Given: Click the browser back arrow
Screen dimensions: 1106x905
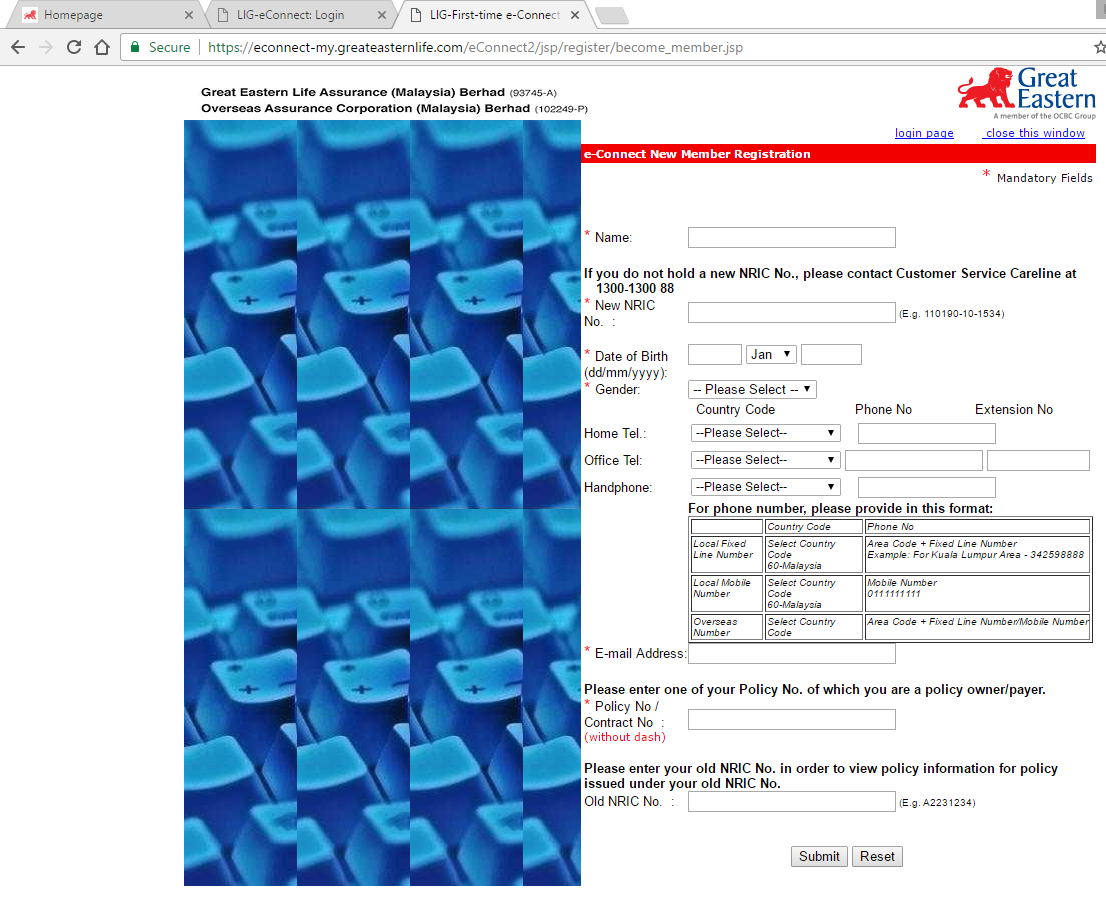Looking at the screenshot, I should [x=18, y=47].
